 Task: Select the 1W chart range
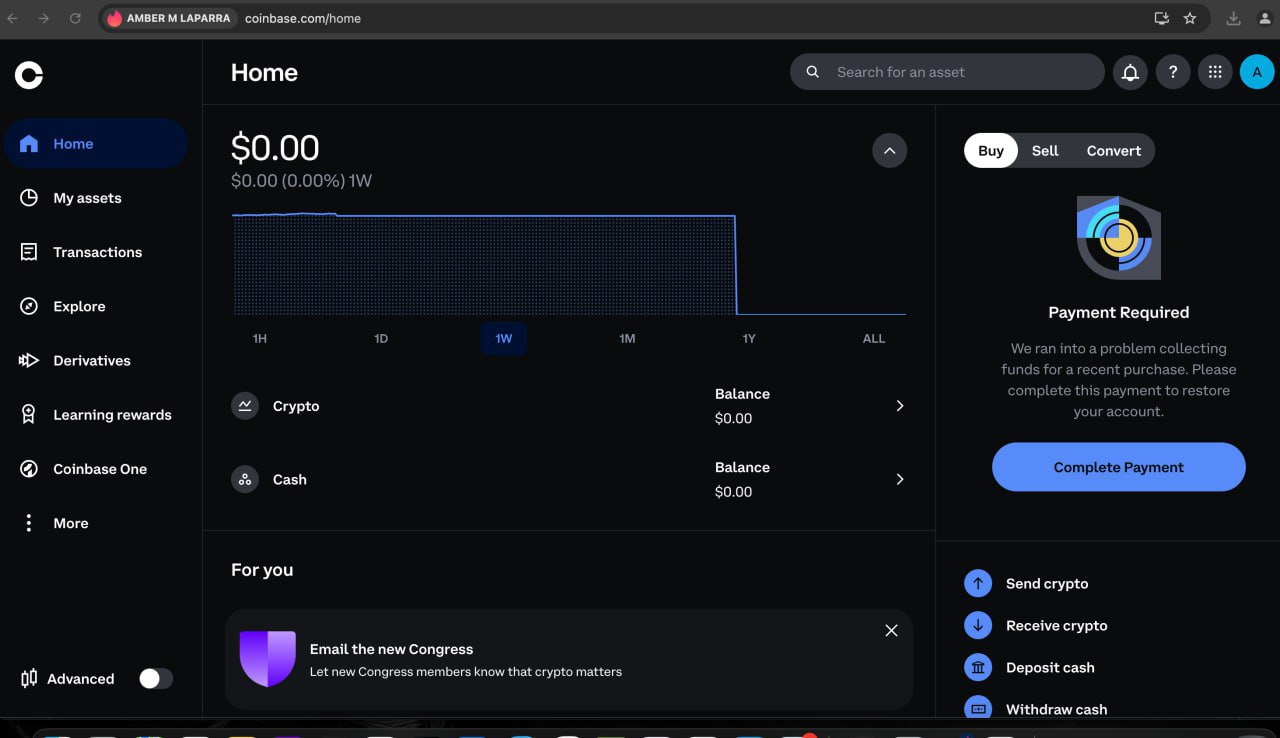click(504, 338)
